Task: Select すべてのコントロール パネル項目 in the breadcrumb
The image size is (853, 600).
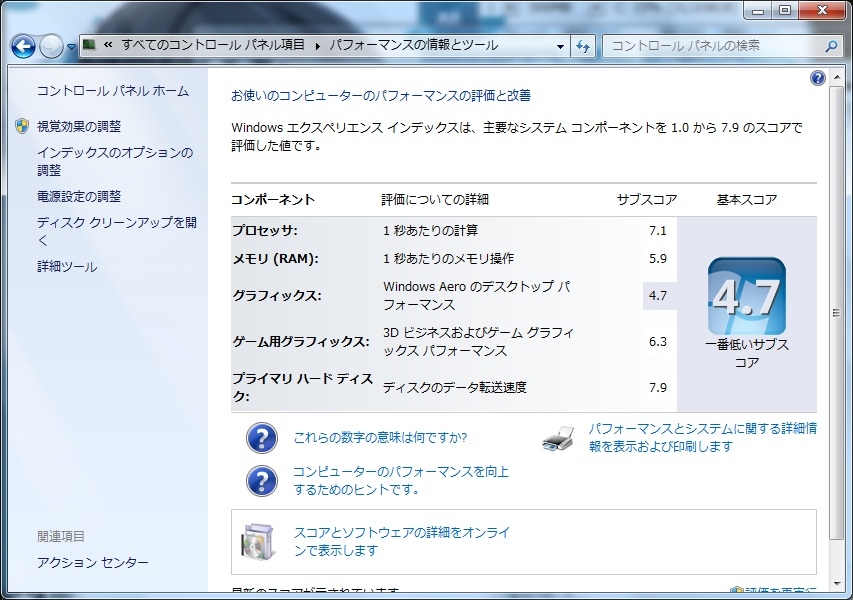Action: (212, 46)
